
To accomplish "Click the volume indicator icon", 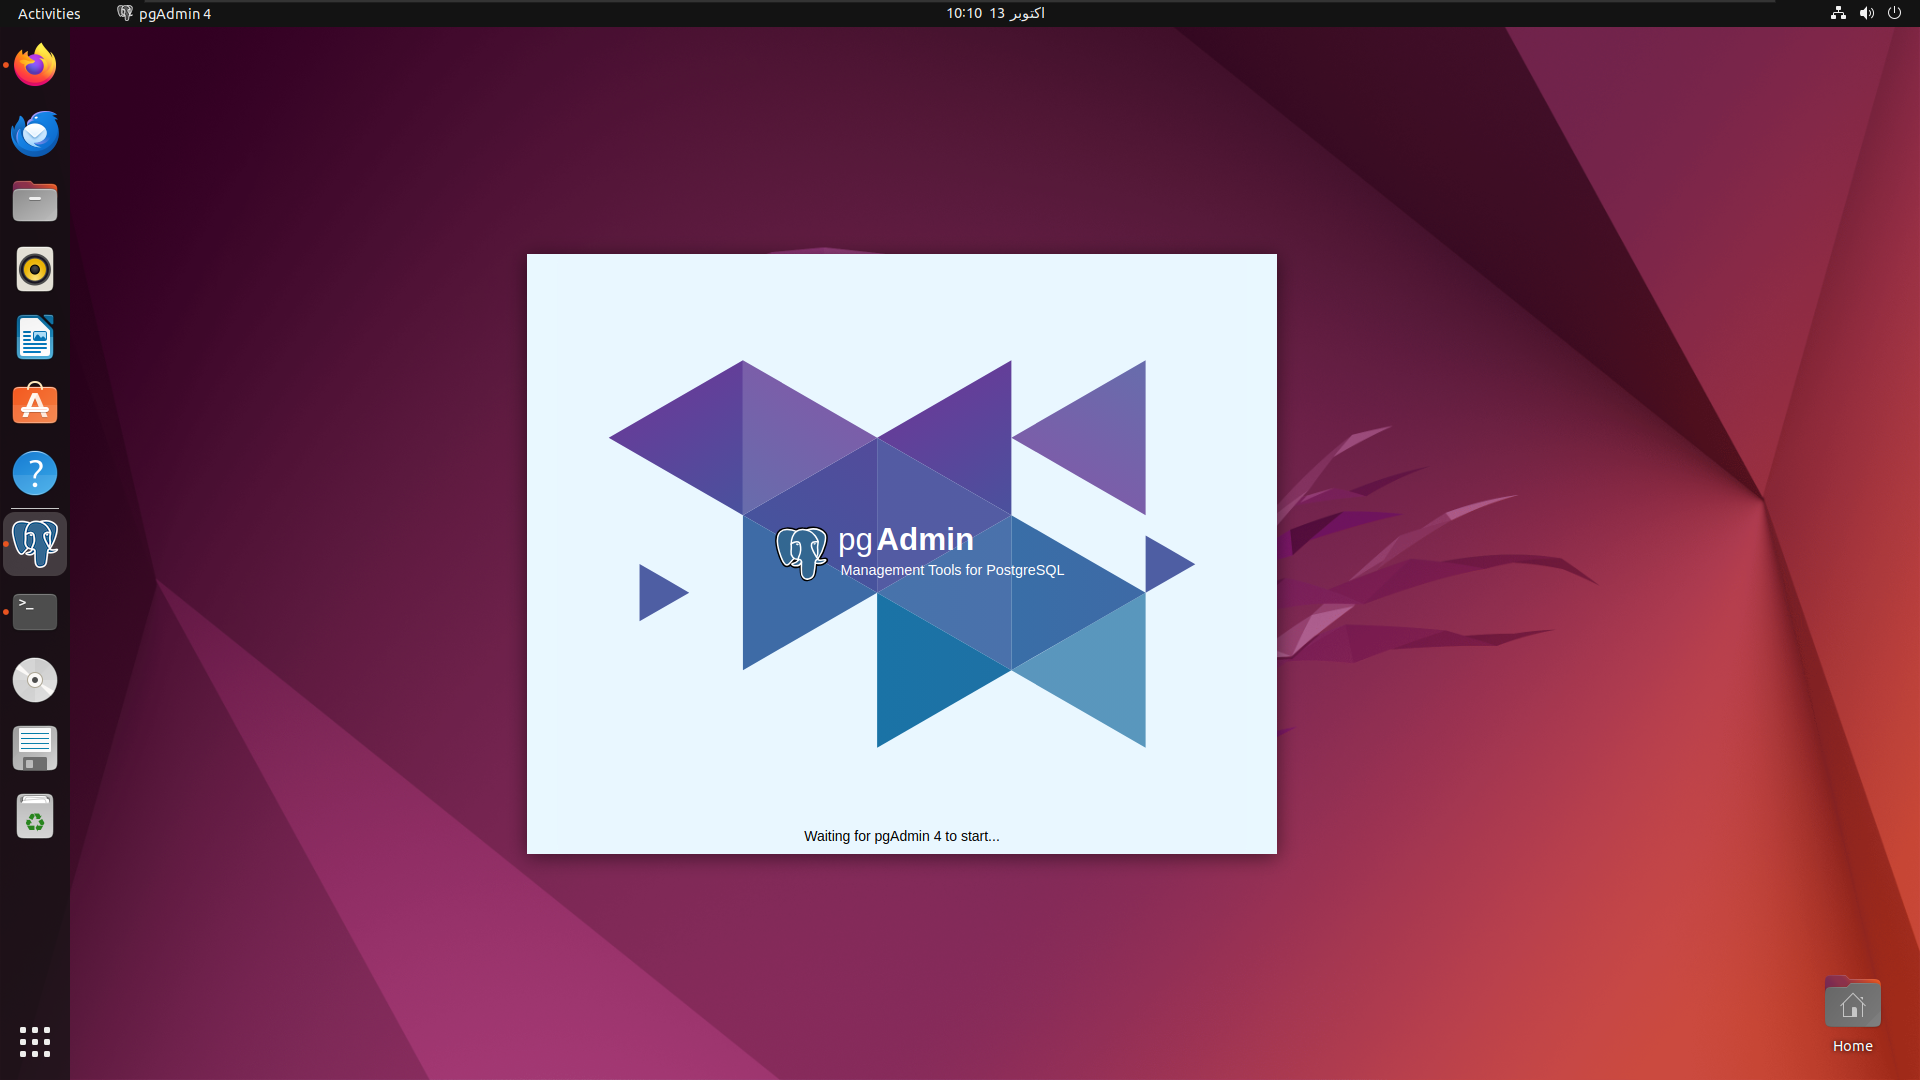I will point(1866,13).
